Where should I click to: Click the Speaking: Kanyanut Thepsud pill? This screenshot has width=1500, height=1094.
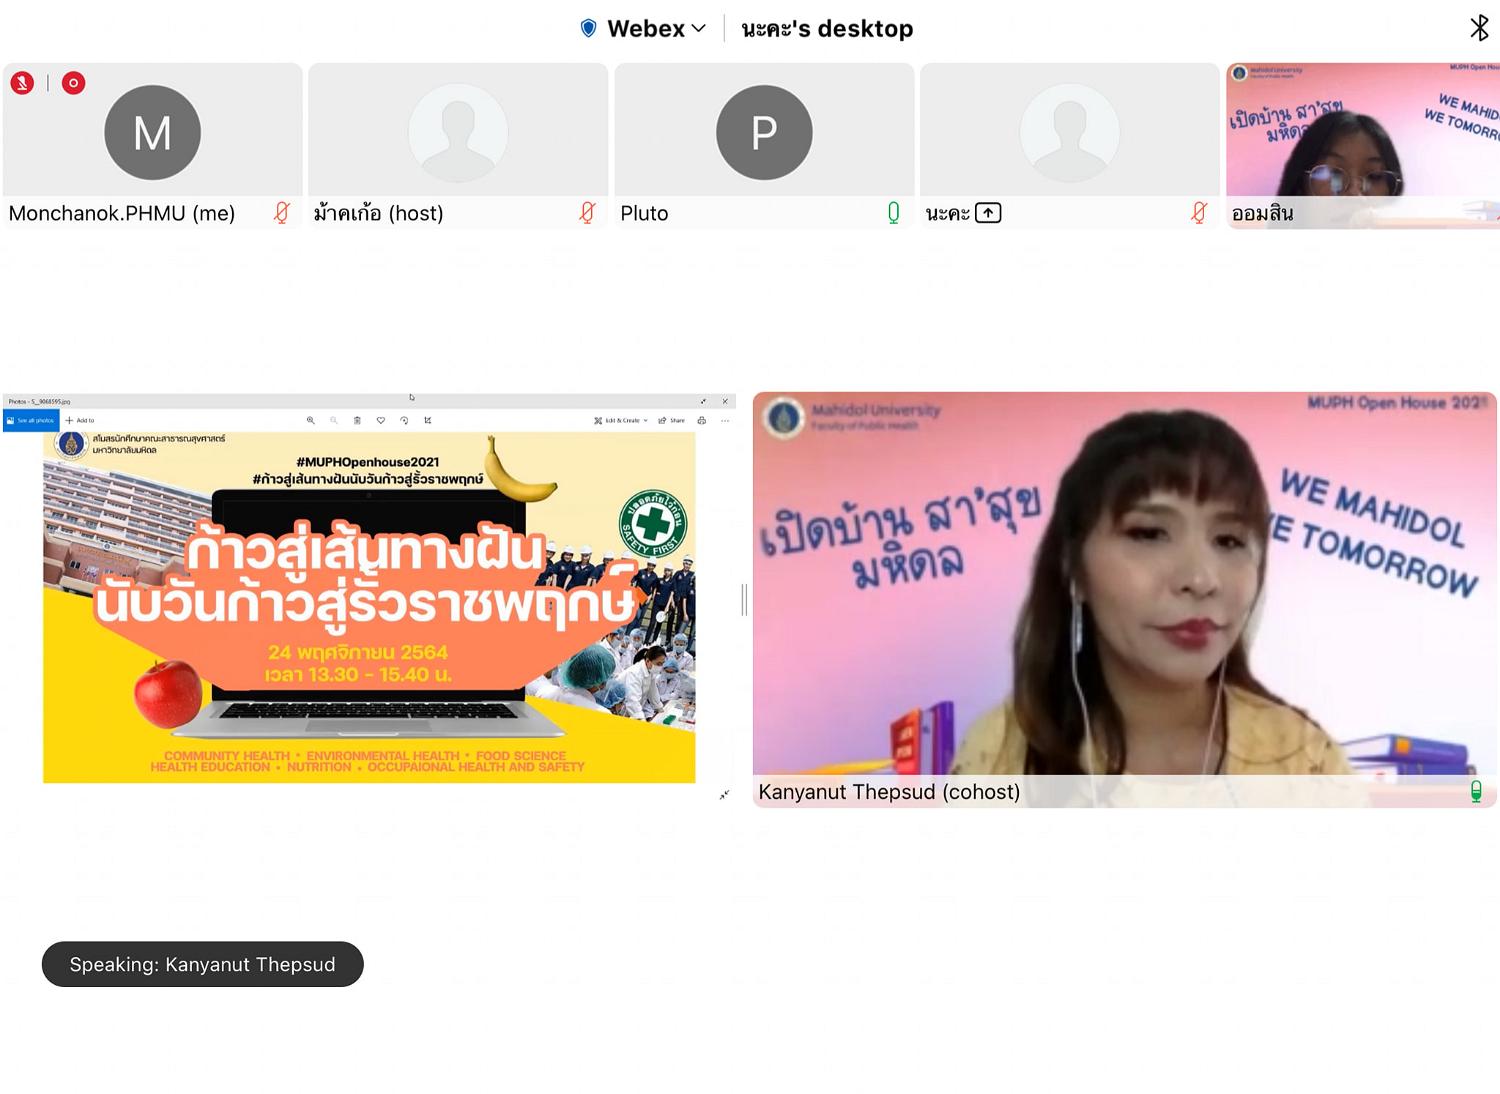203,964
